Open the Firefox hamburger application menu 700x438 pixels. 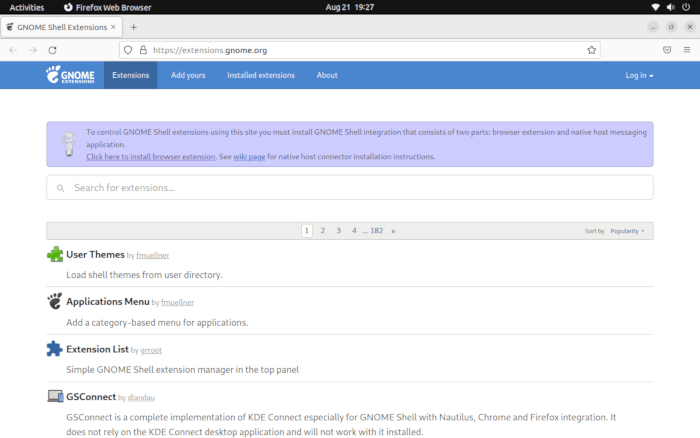[687, 50]
